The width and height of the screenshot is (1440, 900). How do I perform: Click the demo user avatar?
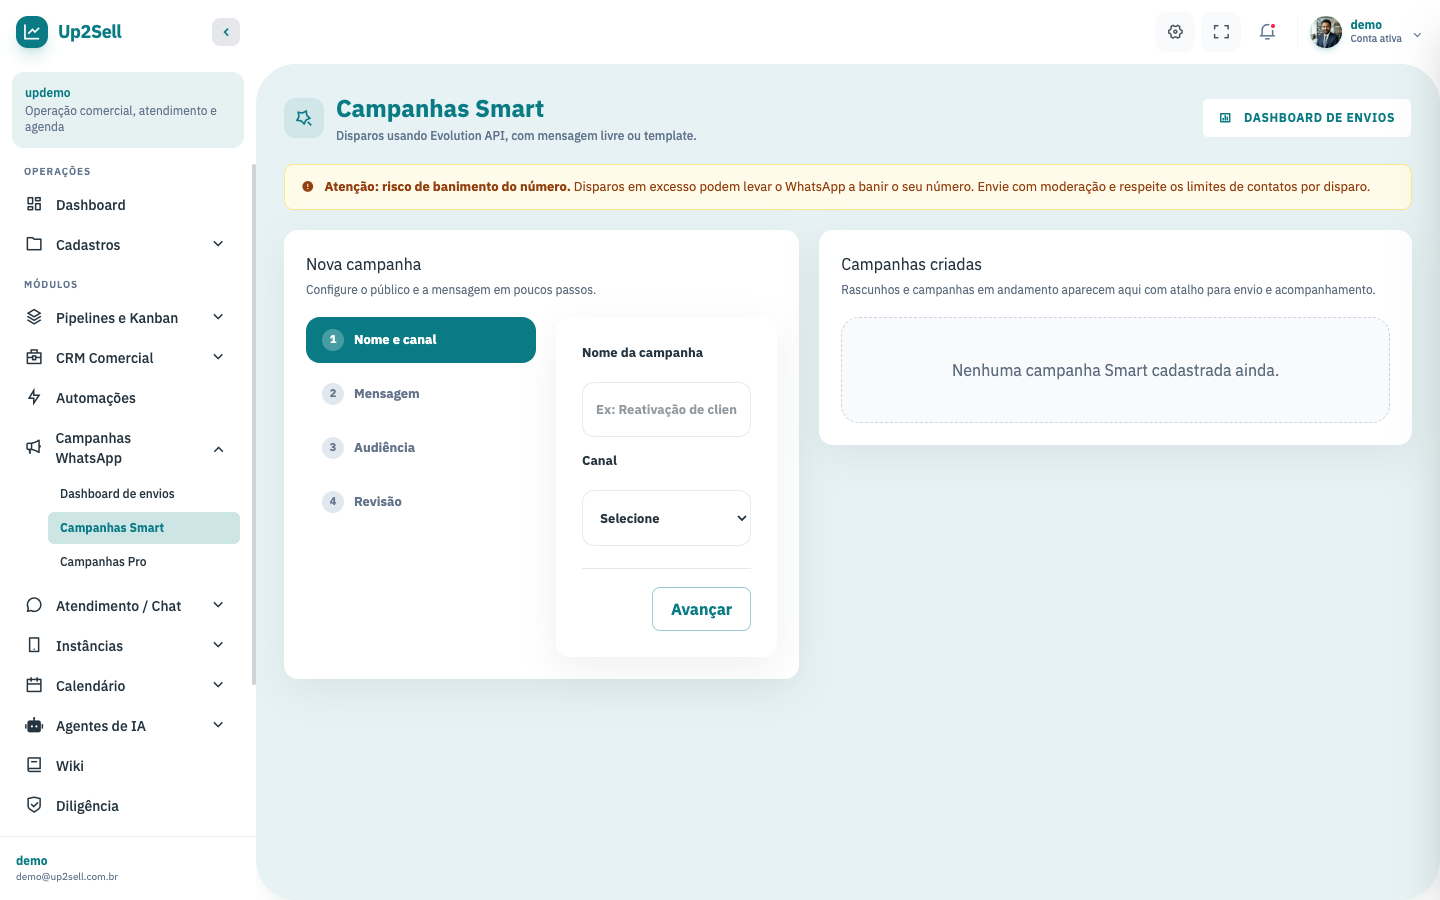1326,32
